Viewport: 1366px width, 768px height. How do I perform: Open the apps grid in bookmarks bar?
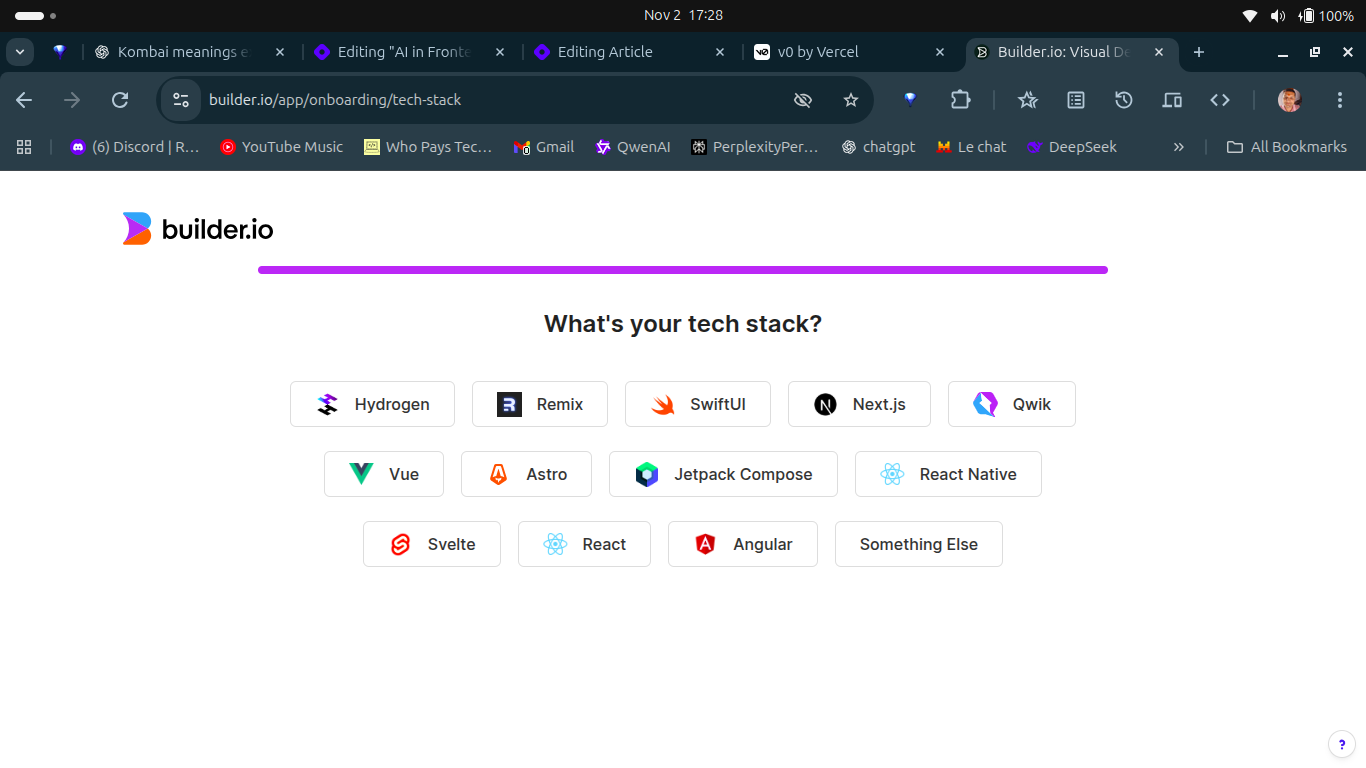pyautogui.click(x=25, y=147)
